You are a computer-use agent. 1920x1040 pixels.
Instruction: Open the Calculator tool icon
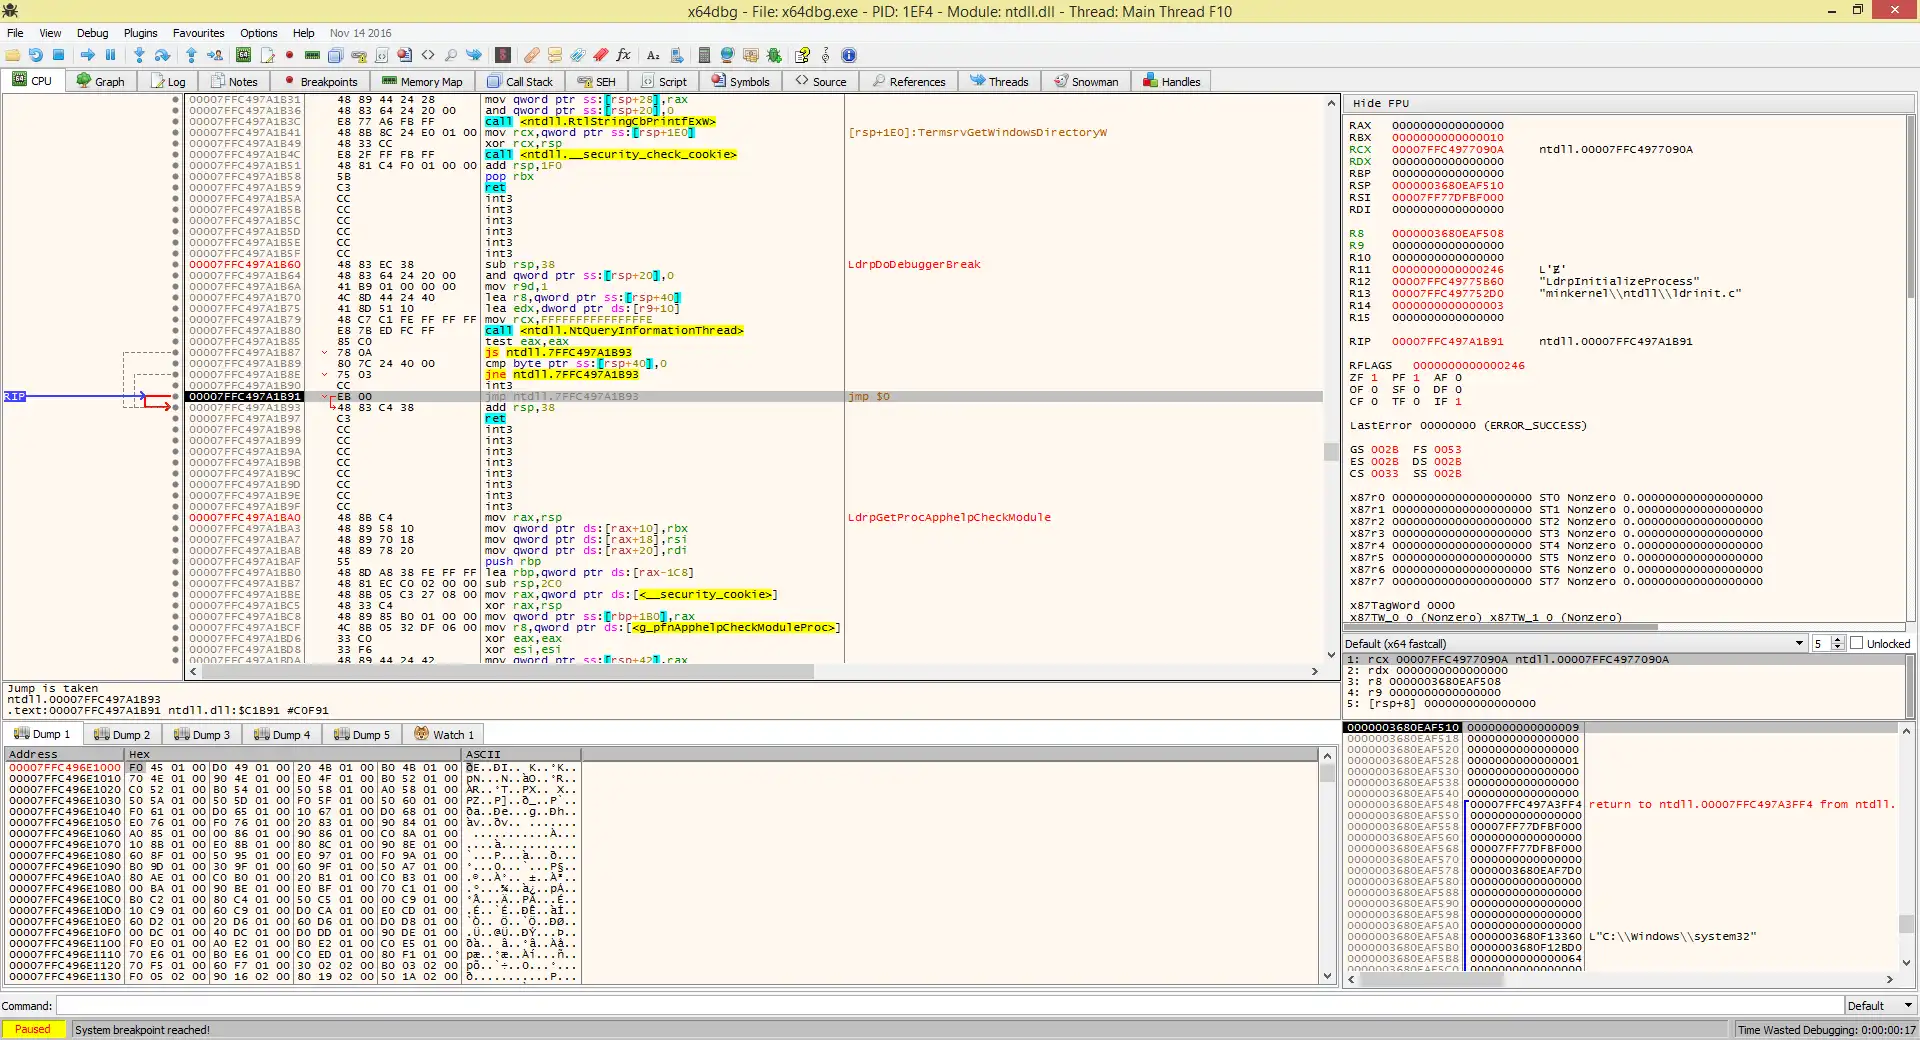(x=704, y=55)
